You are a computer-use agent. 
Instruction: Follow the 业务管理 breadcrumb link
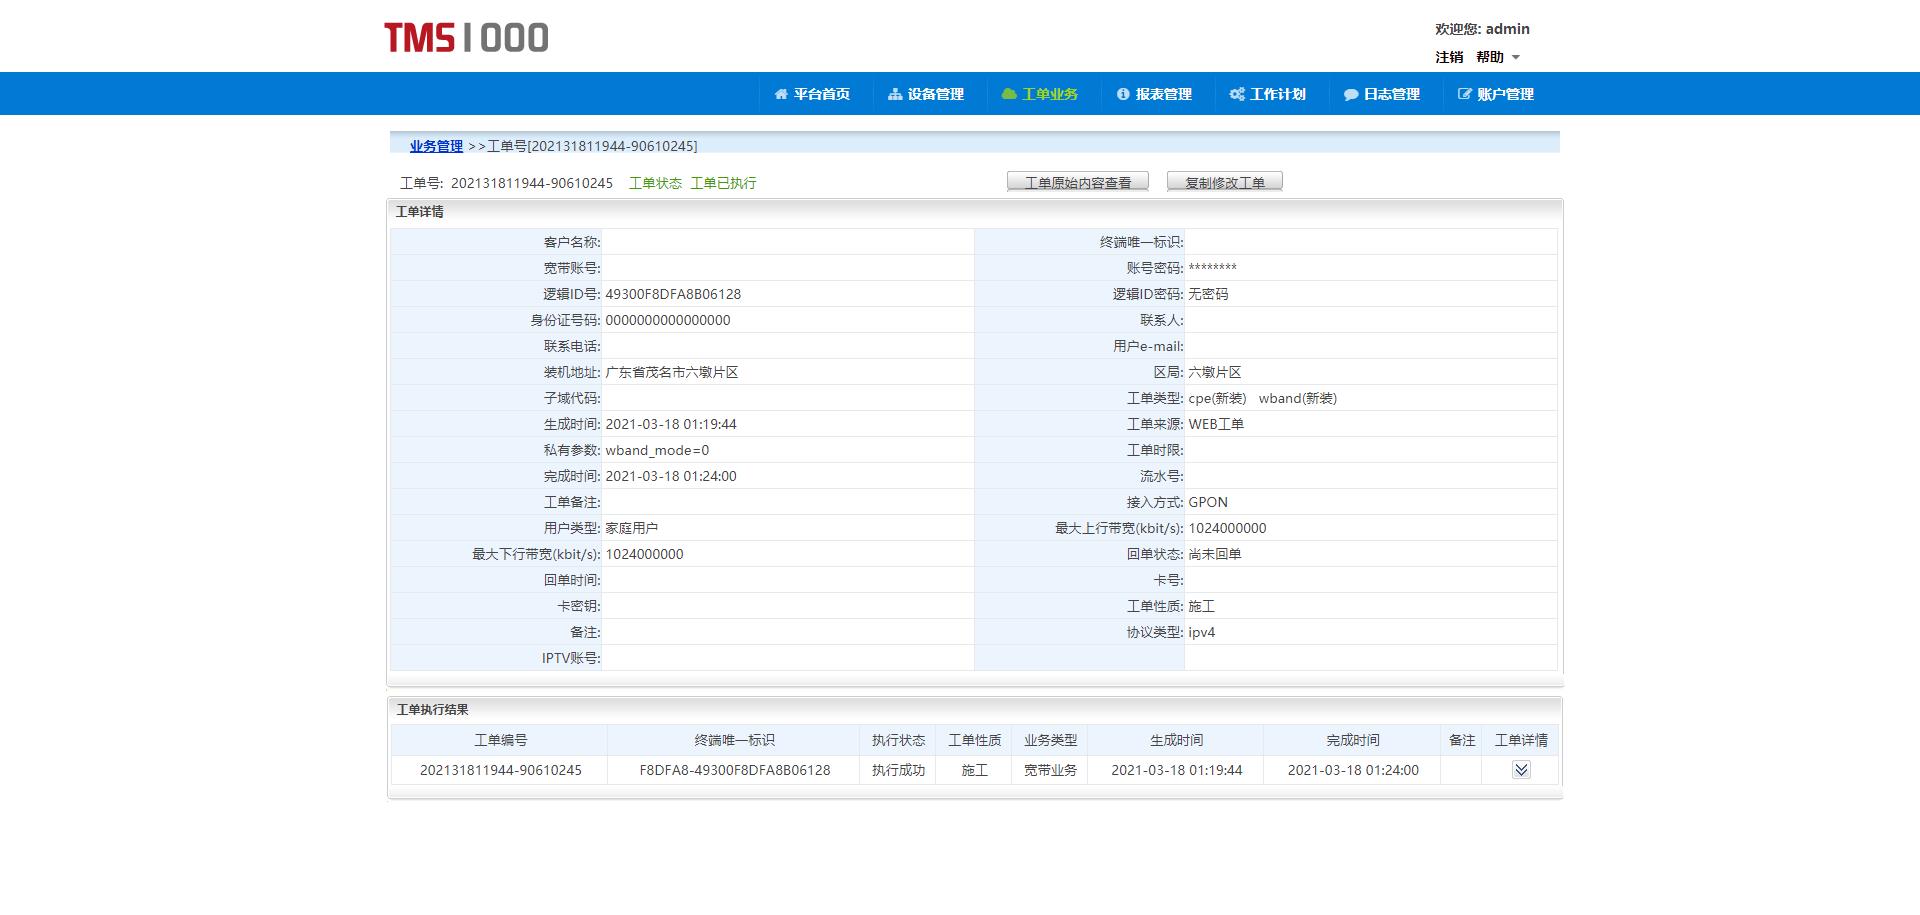436,146
